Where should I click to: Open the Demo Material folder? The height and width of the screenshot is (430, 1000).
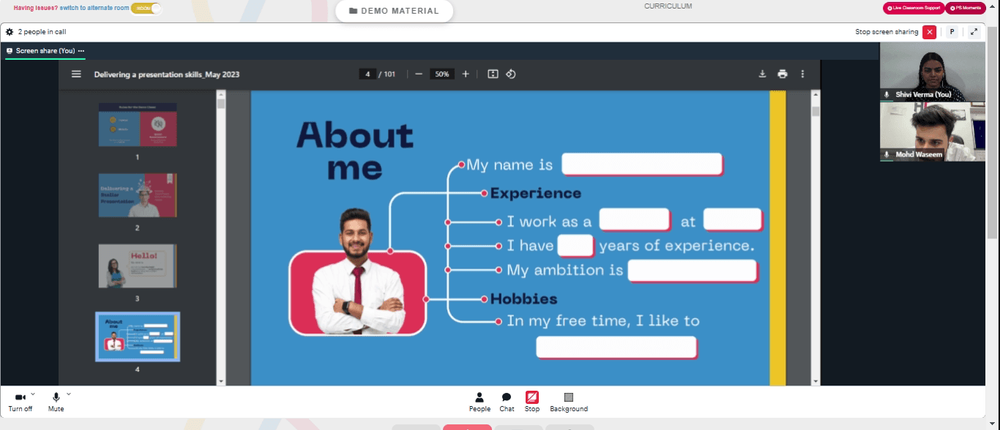(x=394, y=11)
